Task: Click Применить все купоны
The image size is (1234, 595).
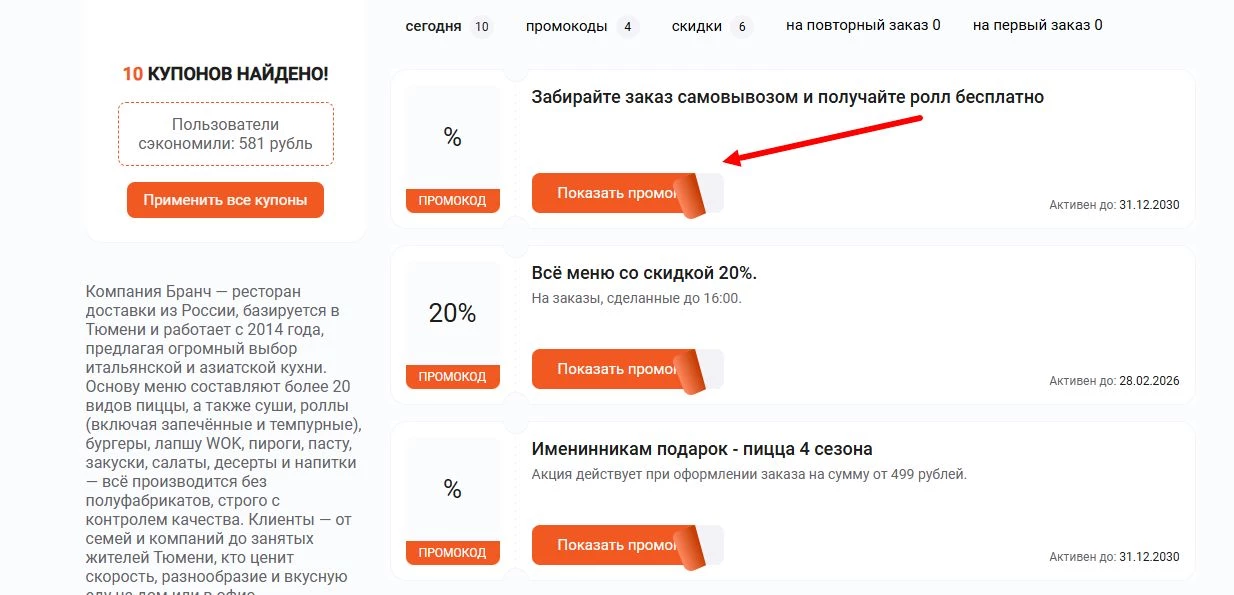Action: coord(224,199)
